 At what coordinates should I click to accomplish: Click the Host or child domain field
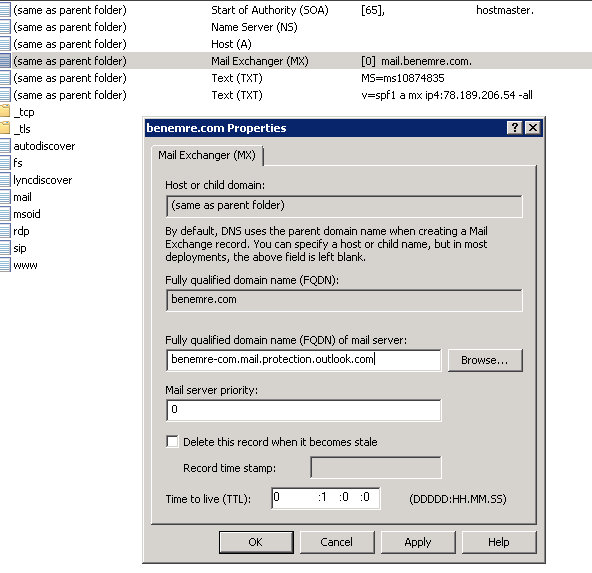click(344, 206)
